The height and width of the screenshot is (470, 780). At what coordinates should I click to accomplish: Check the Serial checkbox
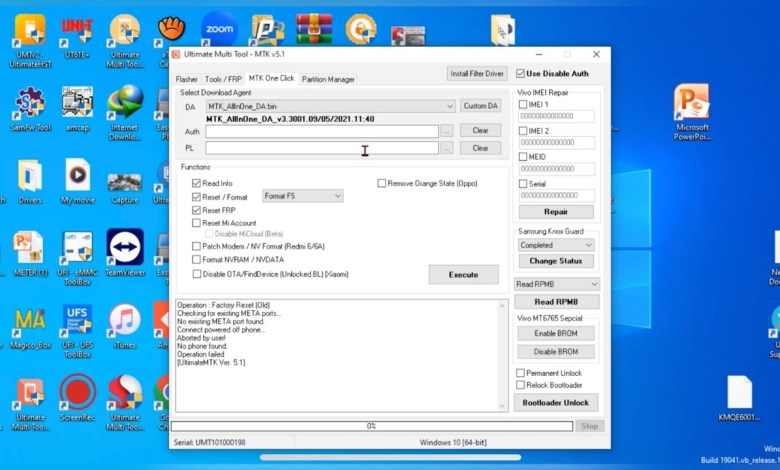coord(523,184)
